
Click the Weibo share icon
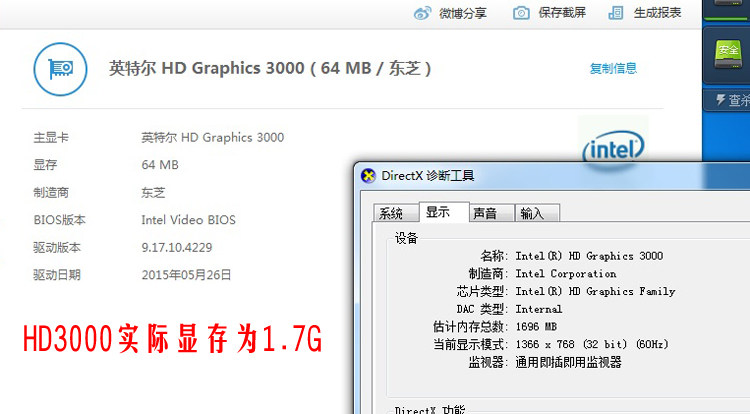422,13
